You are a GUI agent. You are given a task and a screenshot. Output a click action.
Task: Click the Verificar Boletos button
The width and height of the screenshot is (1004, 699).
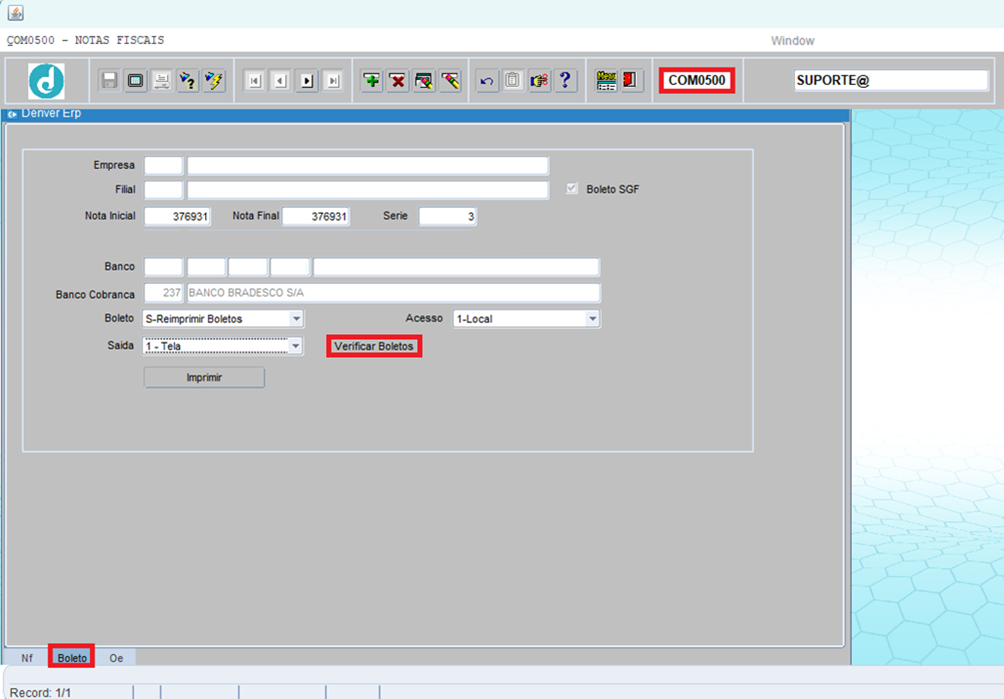[x=374, y=346]
